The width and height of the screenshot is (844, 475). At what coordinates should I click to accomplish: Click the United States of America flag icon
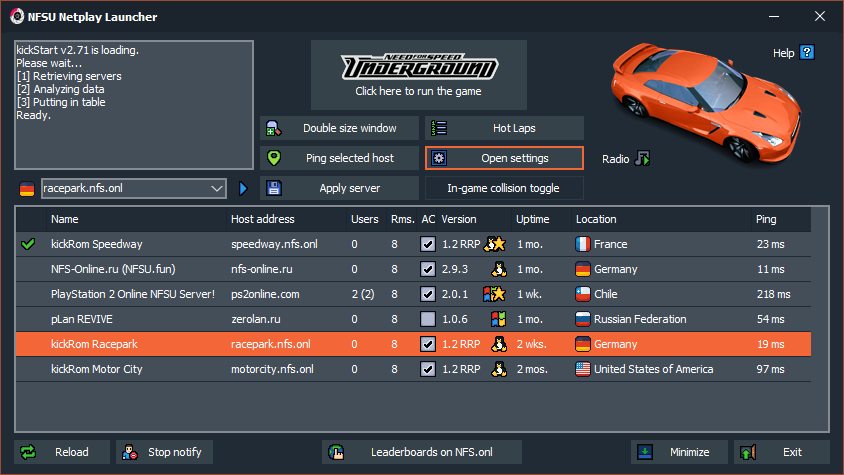[x=583, y=369]
